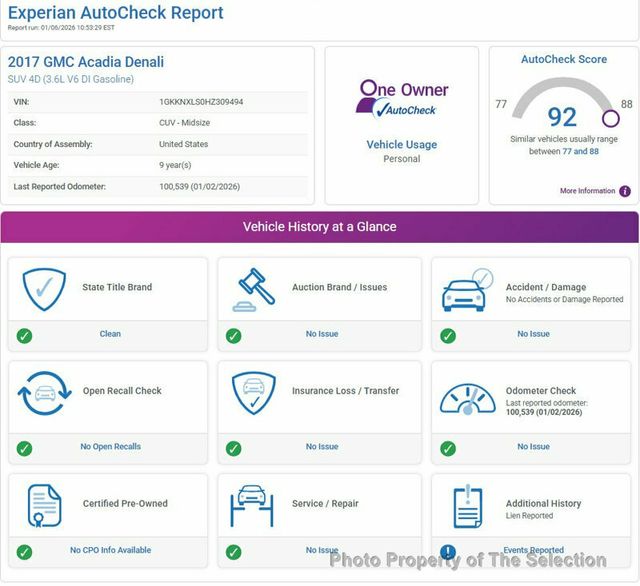Screen dimensions: 640x586
Task: Open the More Information link
Action: 587,191
